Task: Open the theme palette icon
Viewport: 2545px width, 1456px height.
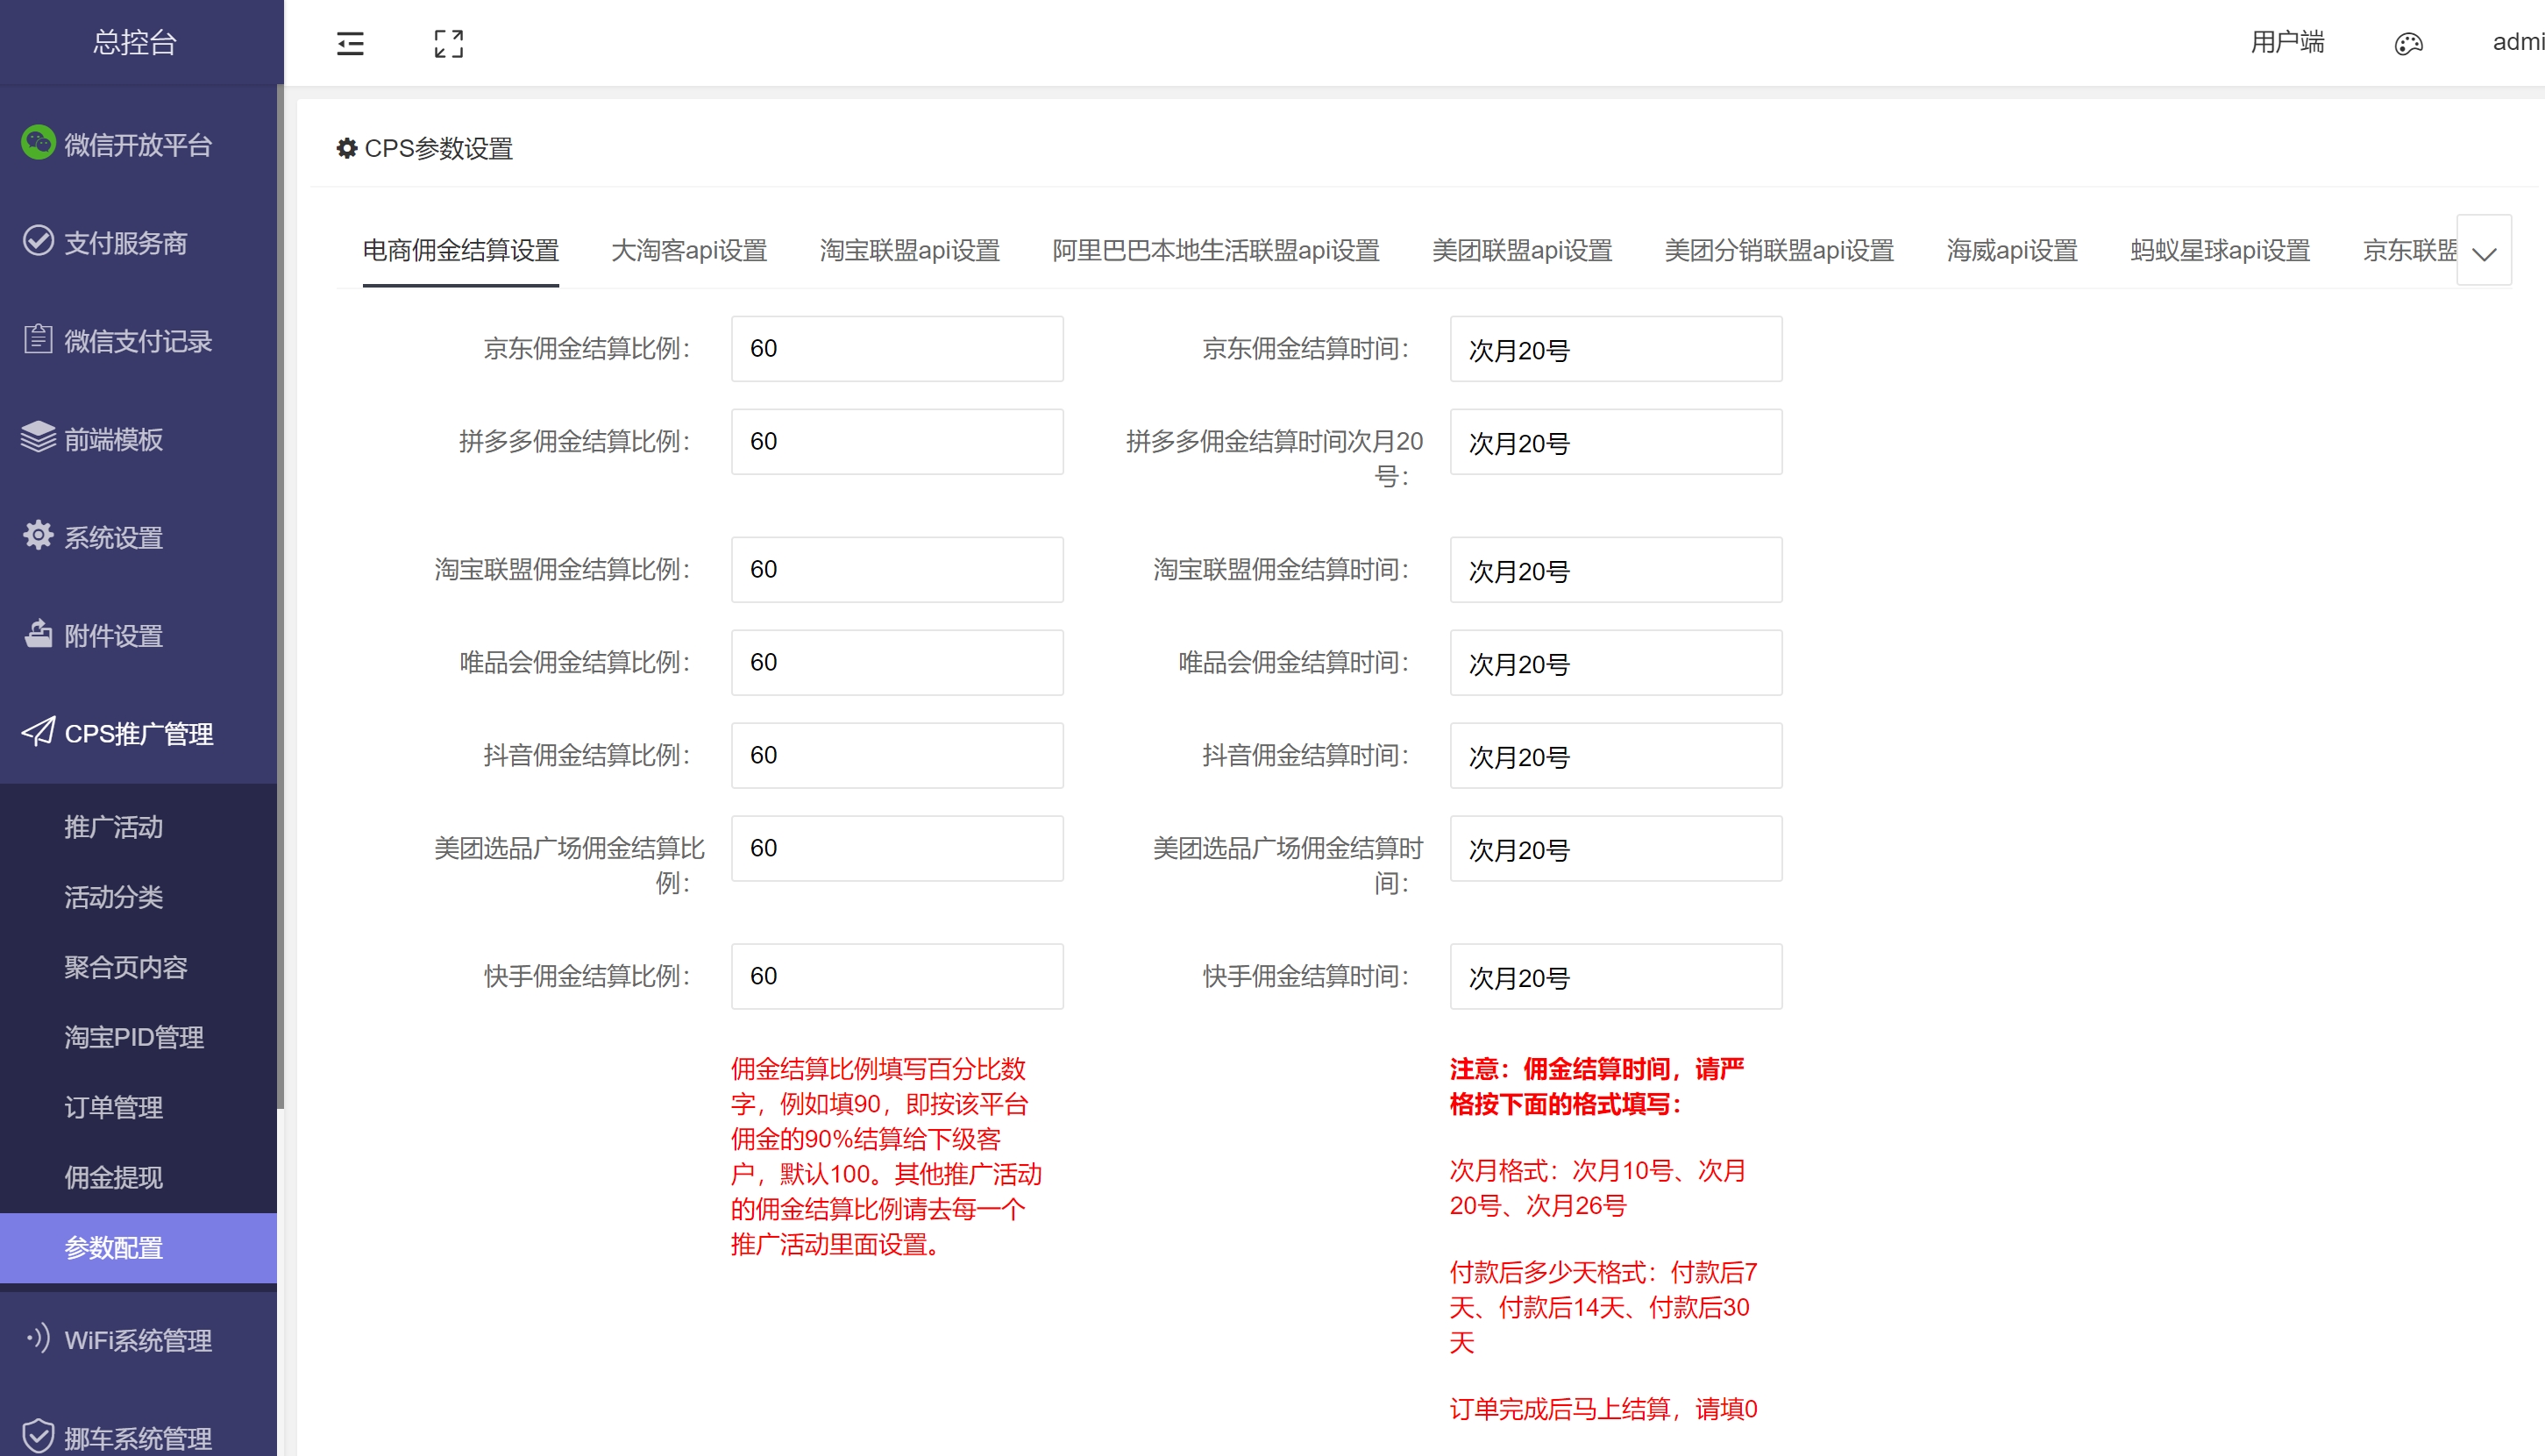Action: tap(2409, 43)
